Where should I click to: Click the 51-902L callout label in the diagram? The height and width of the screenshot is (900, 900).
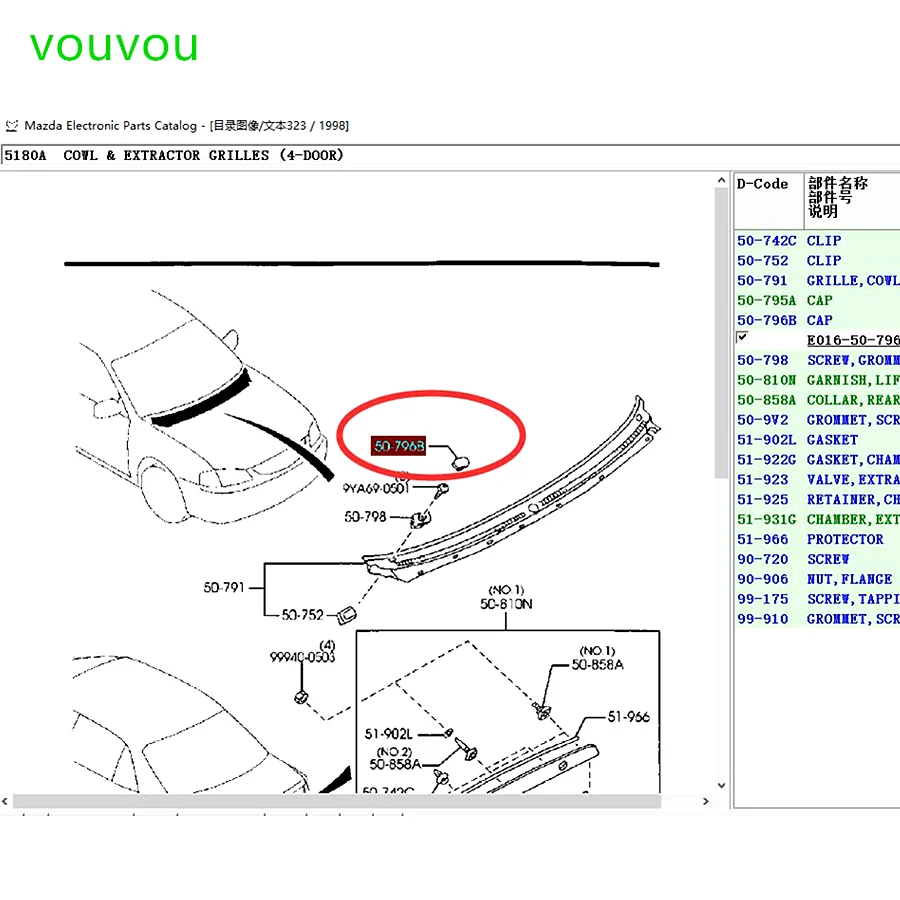tap(389, 734)
